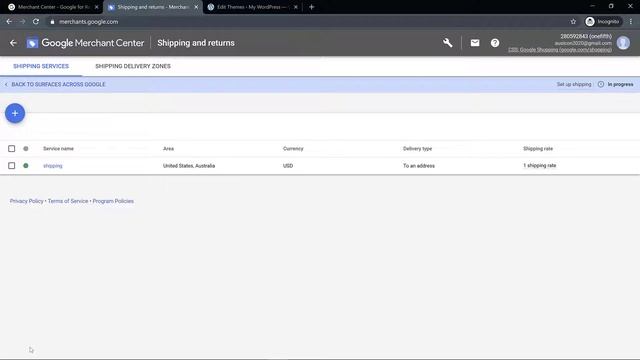This screenshot has width=640, height=360.
Task: Click the United States, Australia cell
Action: coord(189,166)
